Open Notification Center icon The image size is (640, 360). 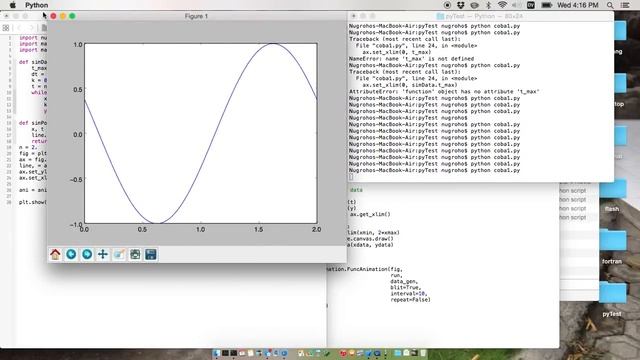click(x=625, y=5)
